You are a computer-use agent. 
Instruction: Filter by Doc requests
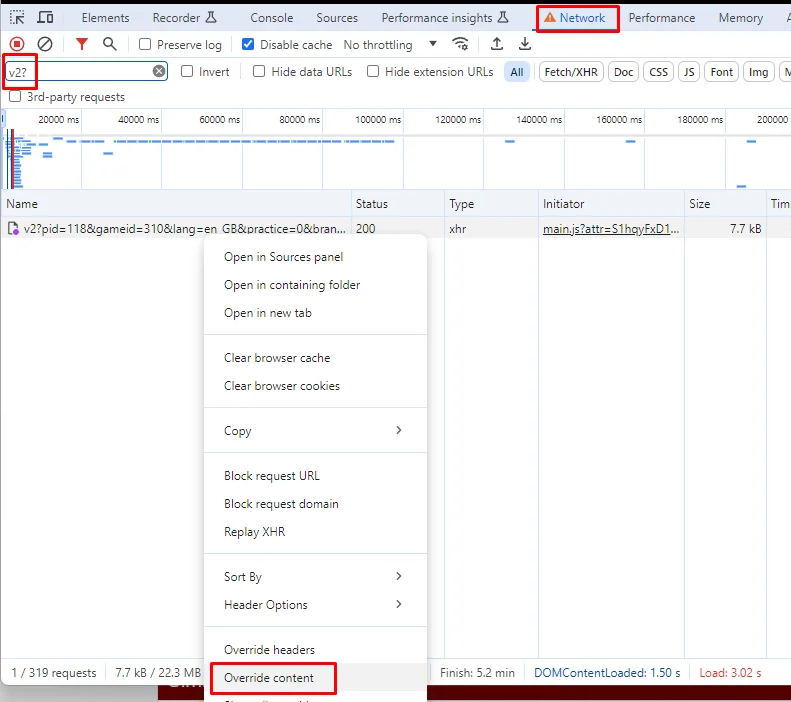(x=624, y=72)
